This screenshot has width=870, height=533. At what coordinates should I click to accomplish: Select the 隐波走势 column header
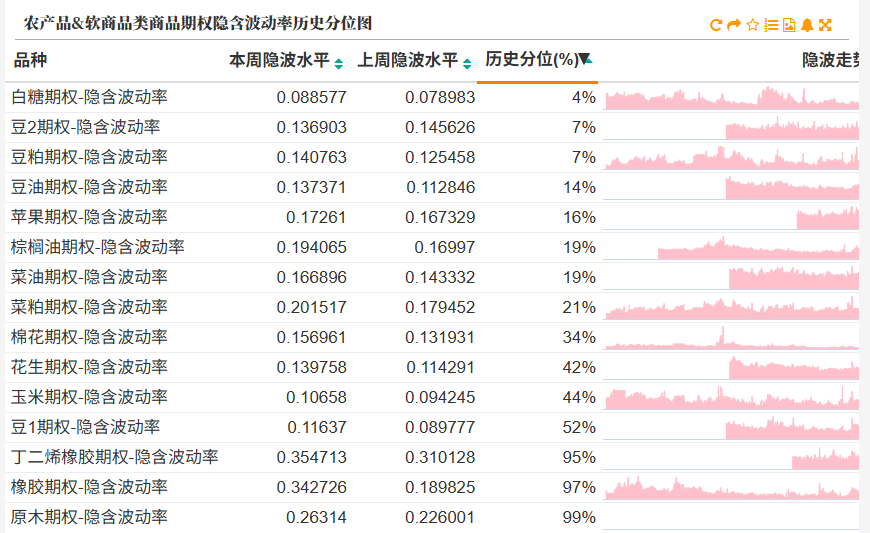click(x=831, y=60)
